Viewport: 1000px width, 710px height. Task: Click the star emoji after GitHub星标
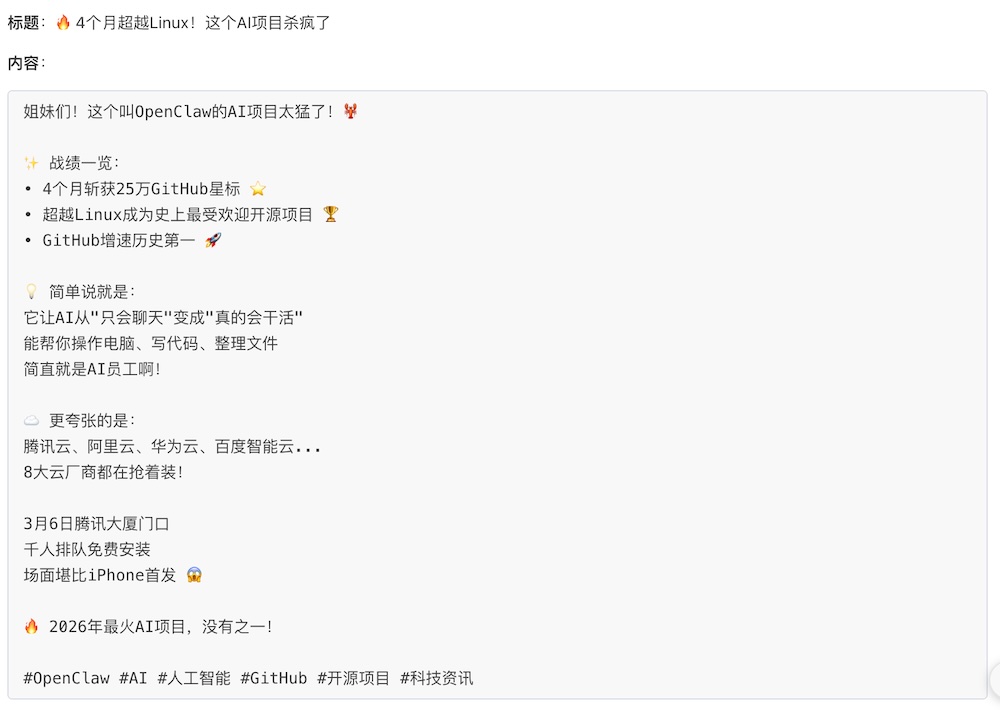[258, 189]
